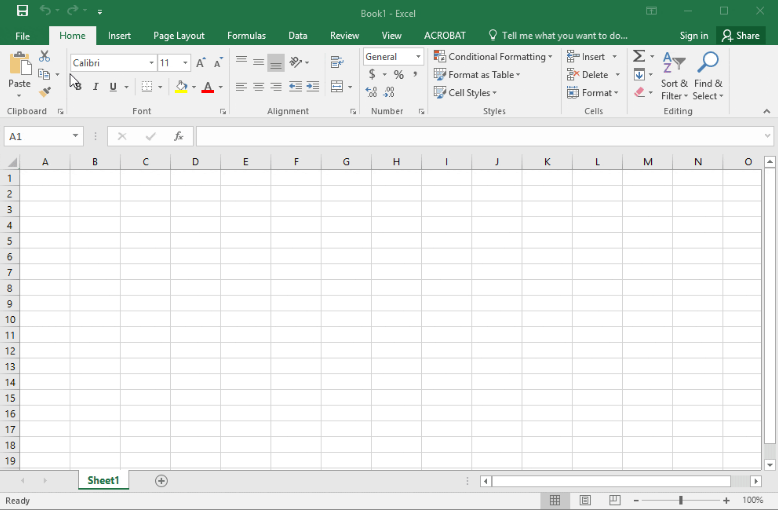This screenshot has width=778, height=510.
Task: Switch to the Data tab
Action: pos(298,36)
